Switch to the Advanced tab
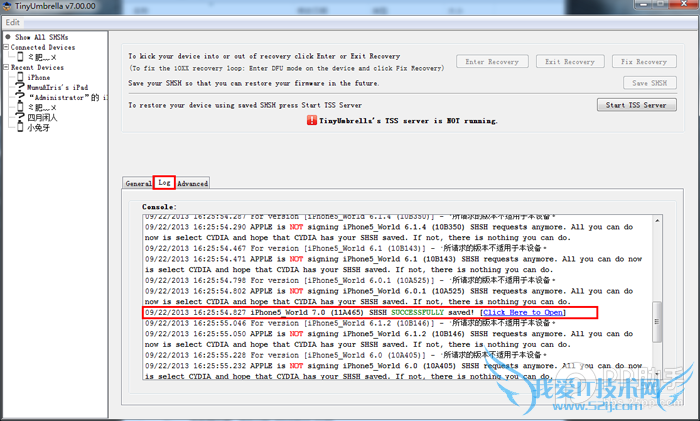The height and width of the screenshot is (421, 700). [x=192, y=183]
